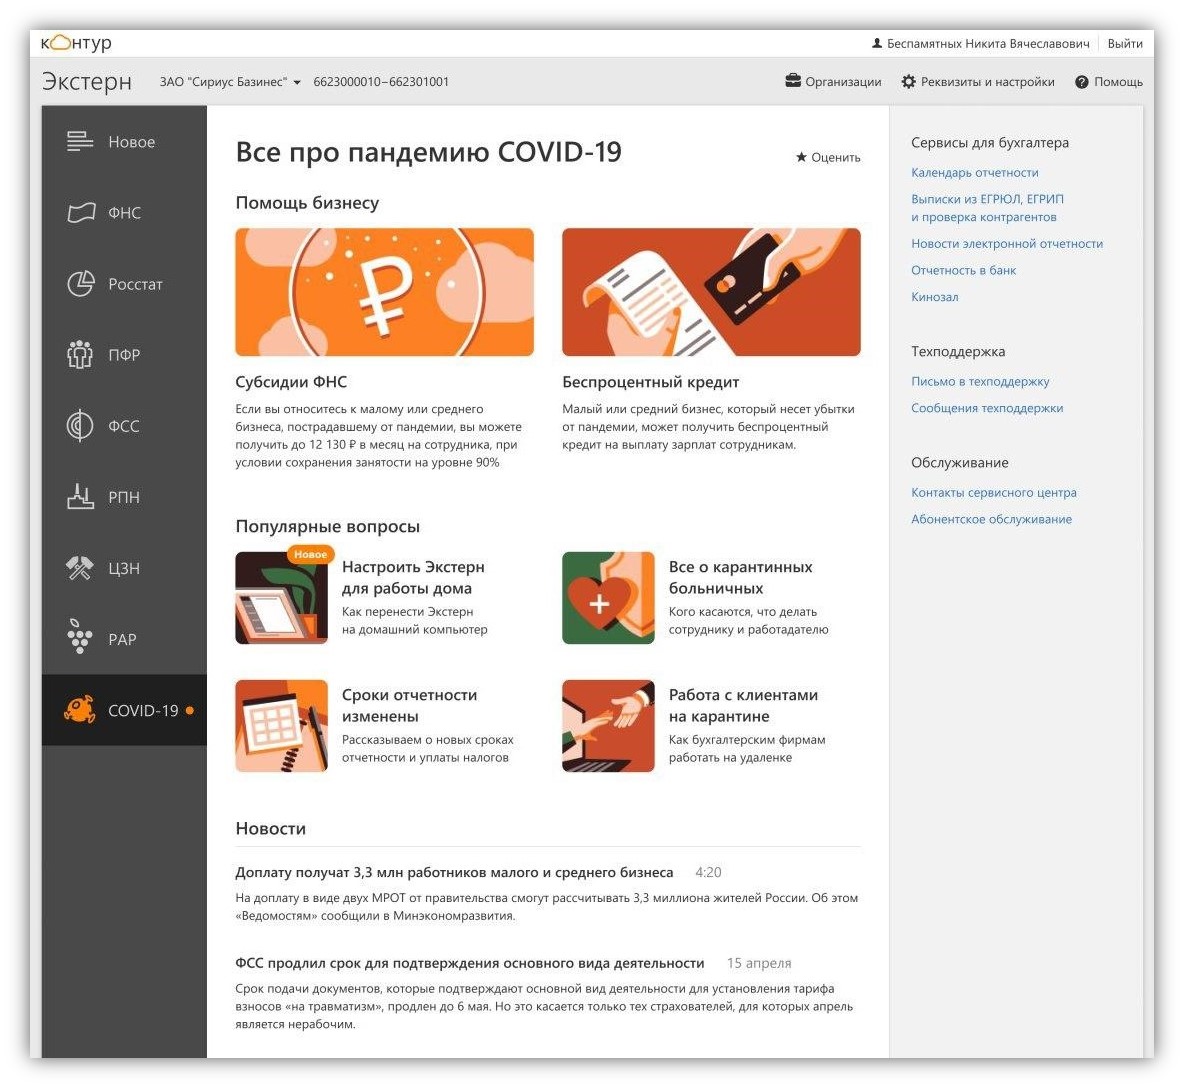Open the Субсидии ФНС ruble banner image

click(x=384, y=292)
